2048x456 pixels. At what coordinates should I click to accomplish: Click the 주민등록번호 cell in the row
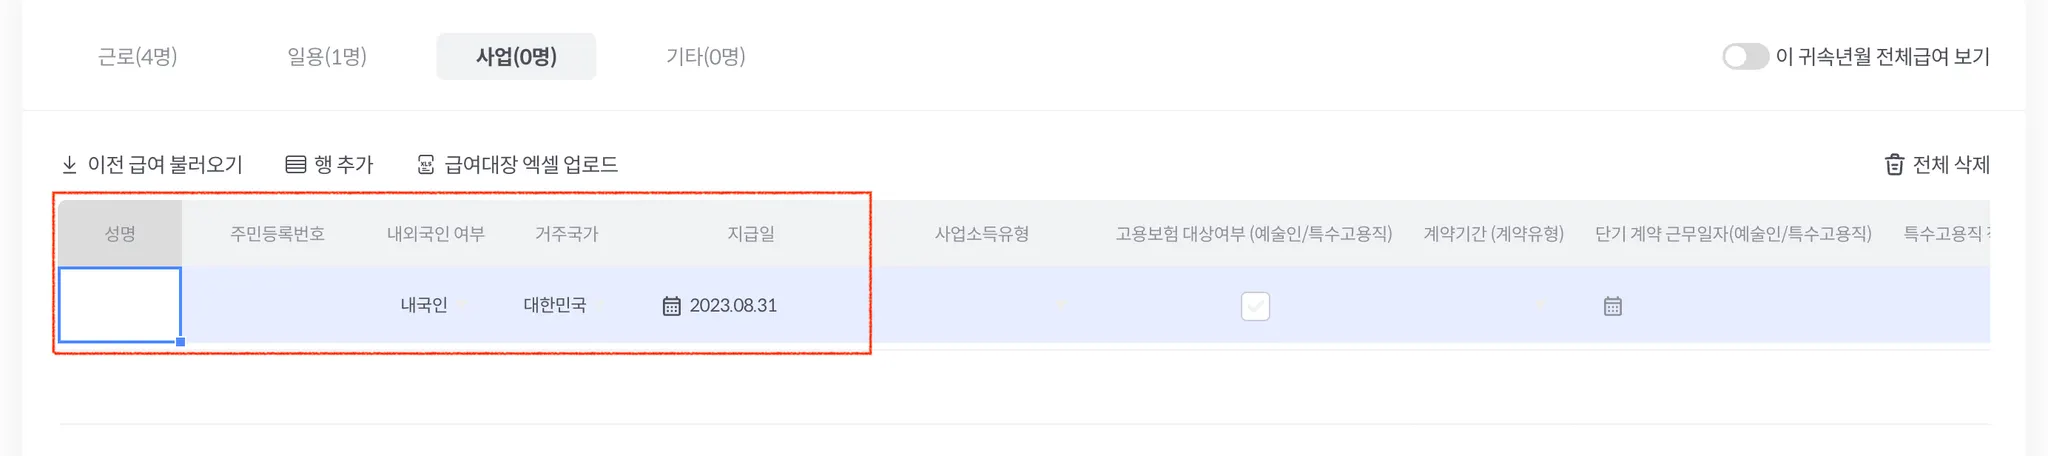point(277,306)
